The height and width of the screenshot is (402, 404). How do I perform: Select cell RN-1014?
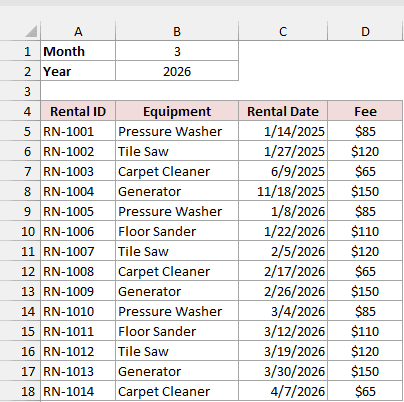pyautogui.click(x=78, y=391)
